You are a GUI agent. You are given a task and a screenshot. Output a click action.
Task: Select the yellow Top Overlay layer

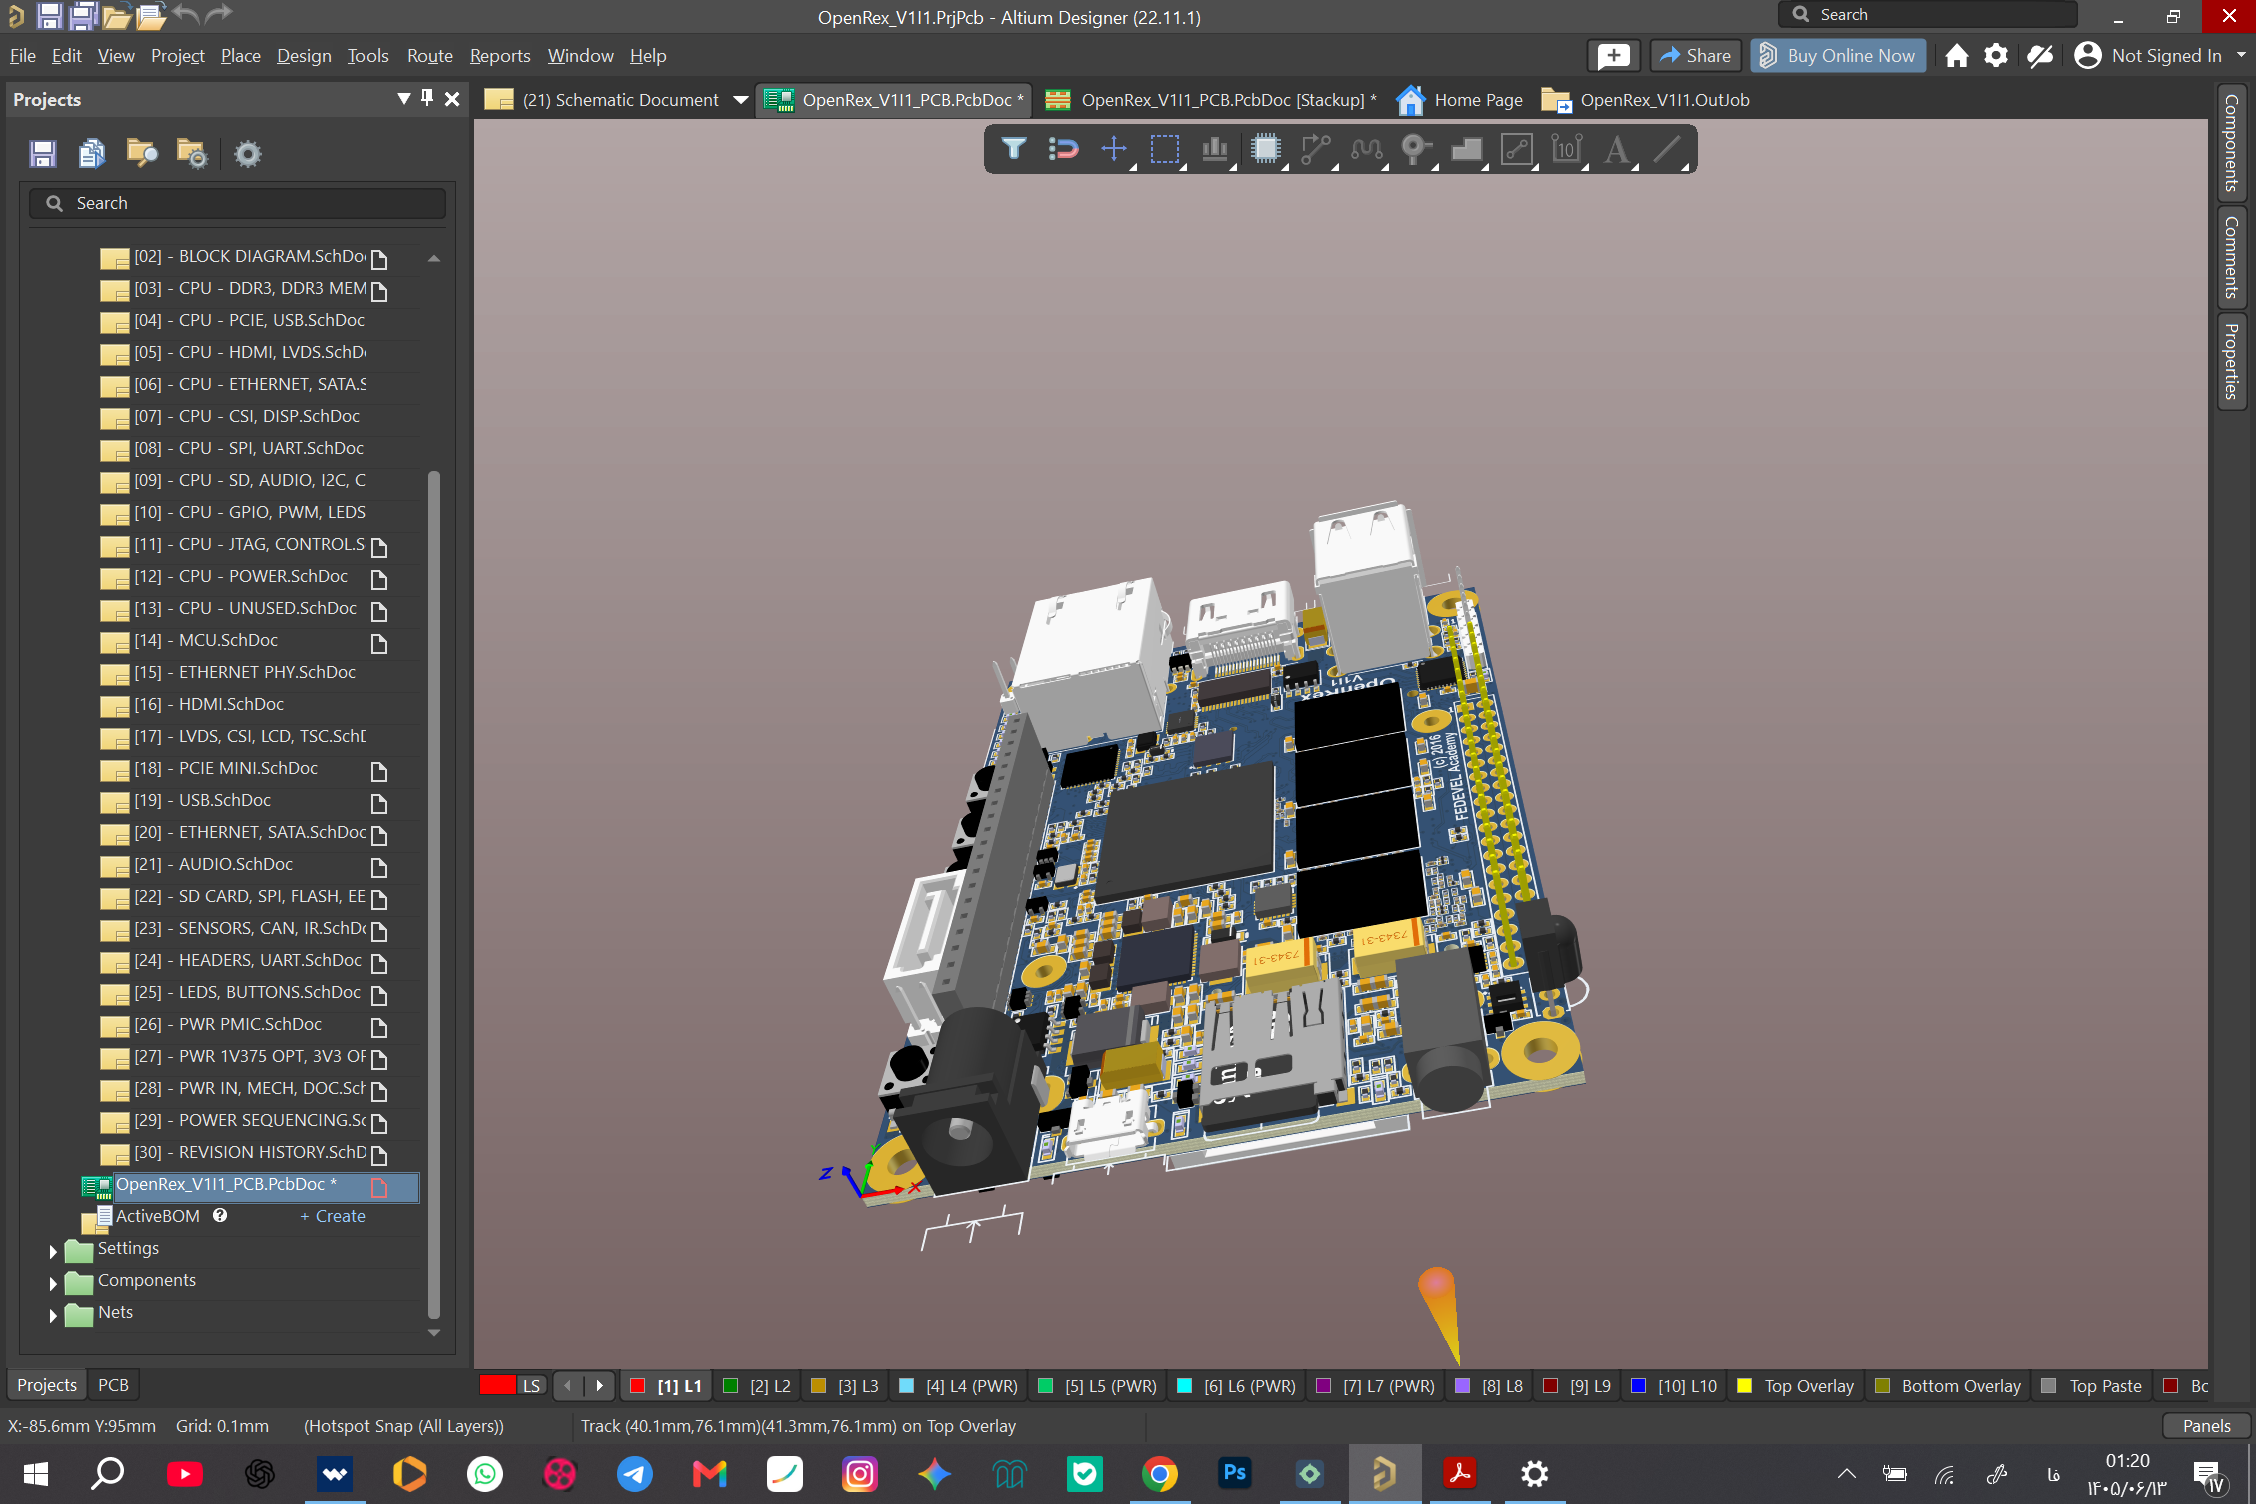click(x=1796, y=1386)
